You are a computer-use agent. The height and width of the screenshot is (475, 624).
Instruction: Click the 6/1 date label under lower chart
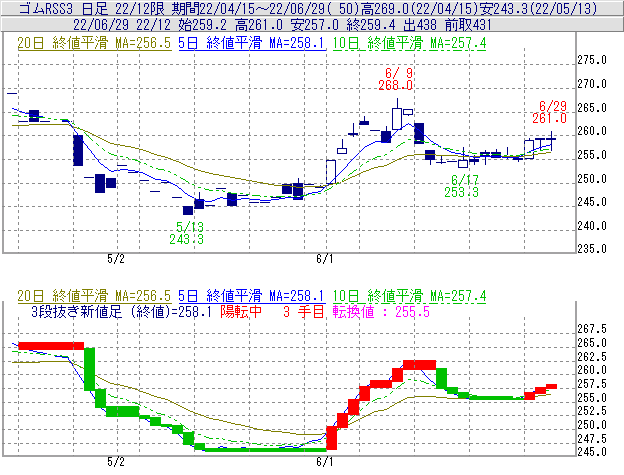325,462
